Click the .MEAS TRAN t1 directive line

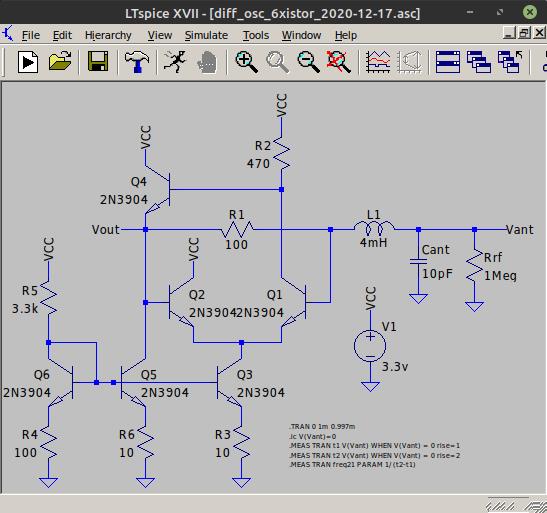click(375, 446)
